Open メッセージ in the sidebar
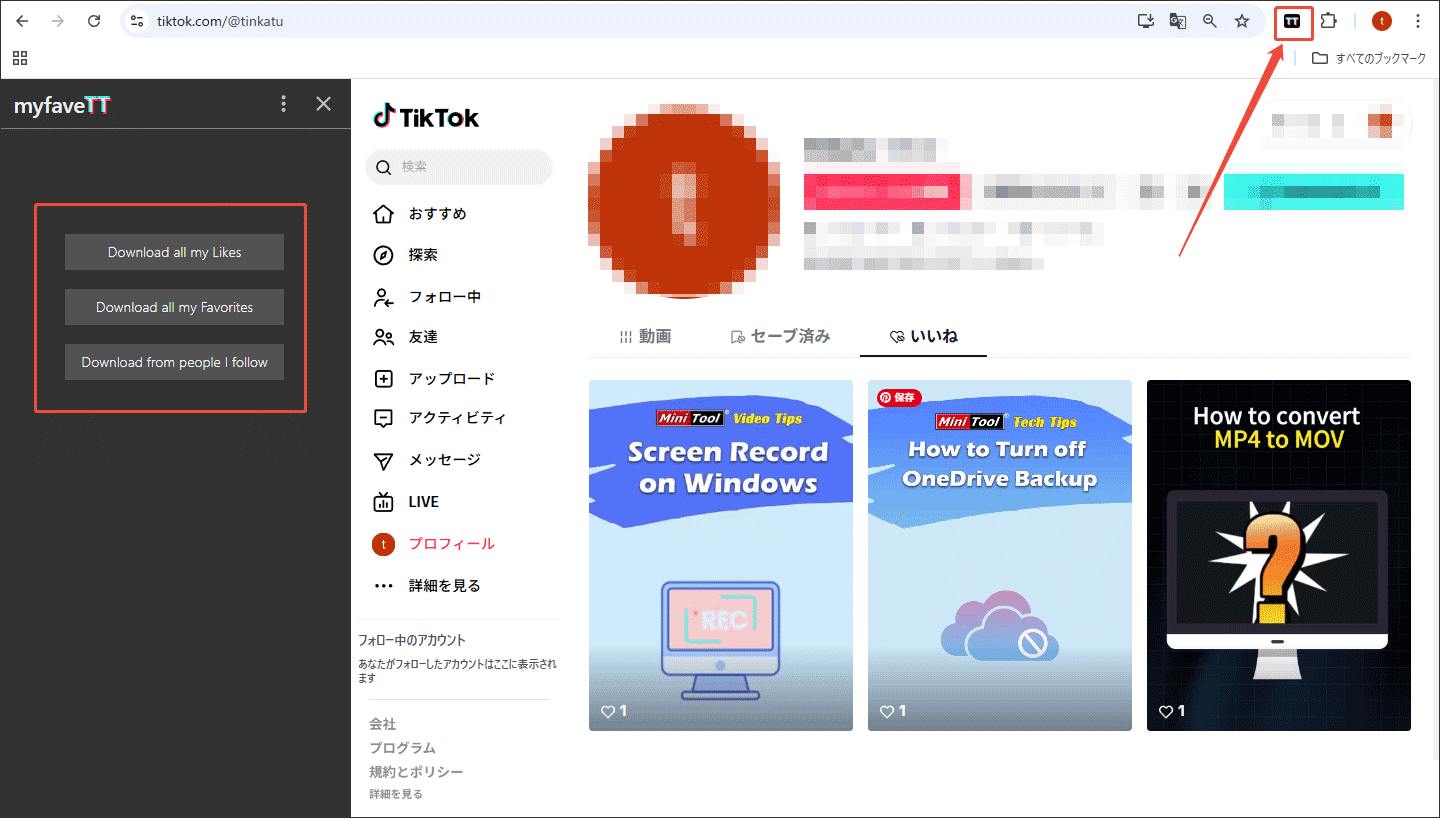The width and height of the screenshot is (1440, 818). coord(427,460)
